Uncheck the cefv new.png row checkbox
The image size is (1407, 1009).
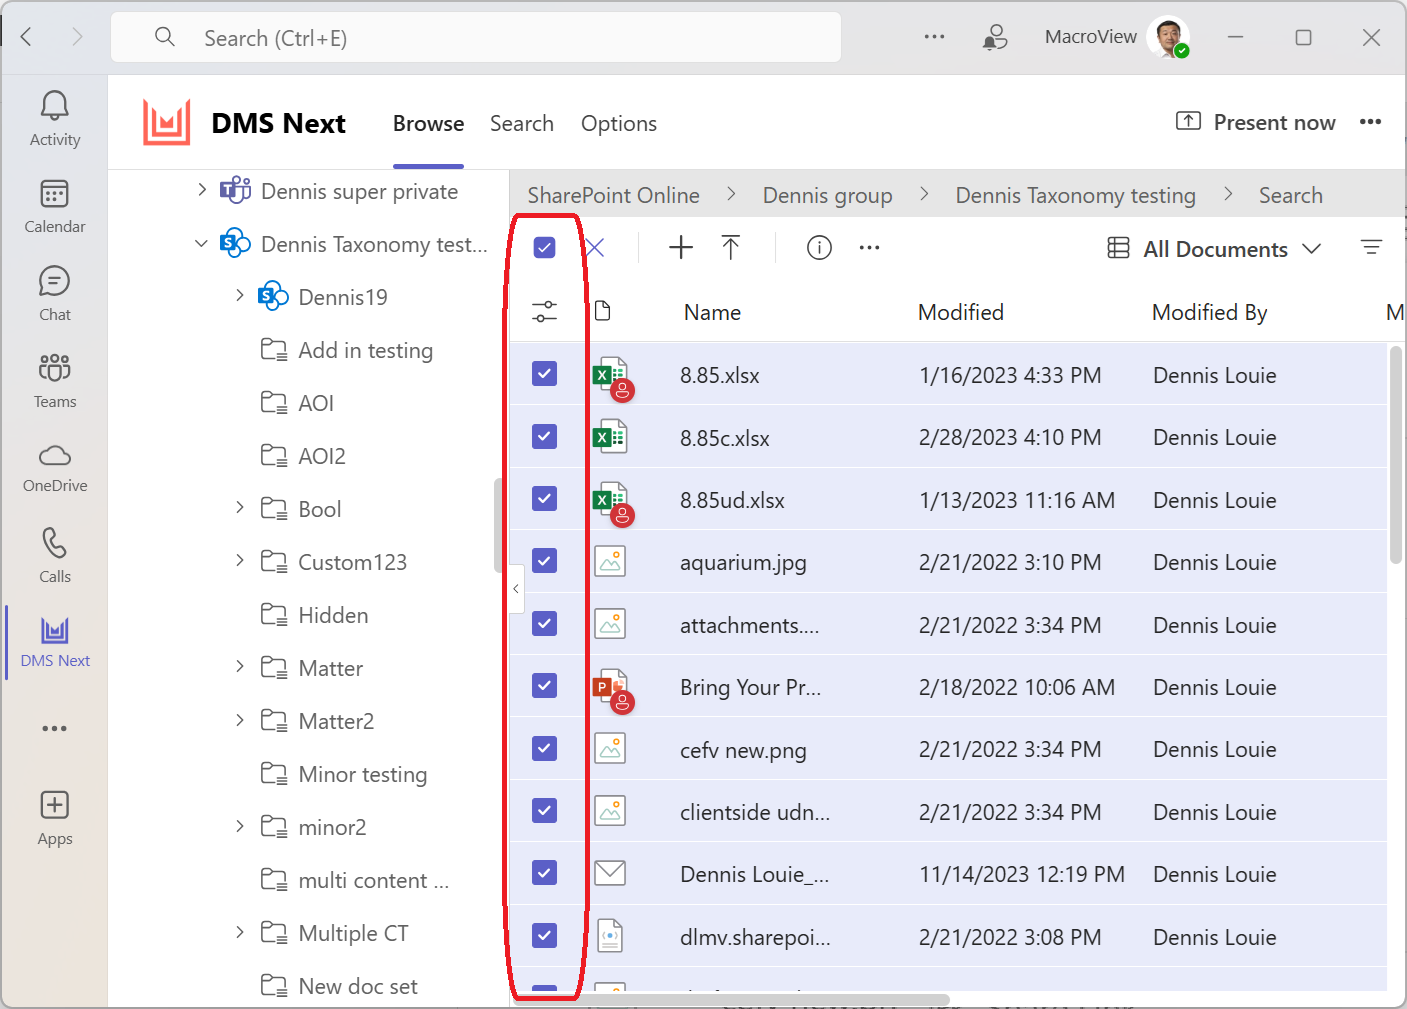(544, 748)
